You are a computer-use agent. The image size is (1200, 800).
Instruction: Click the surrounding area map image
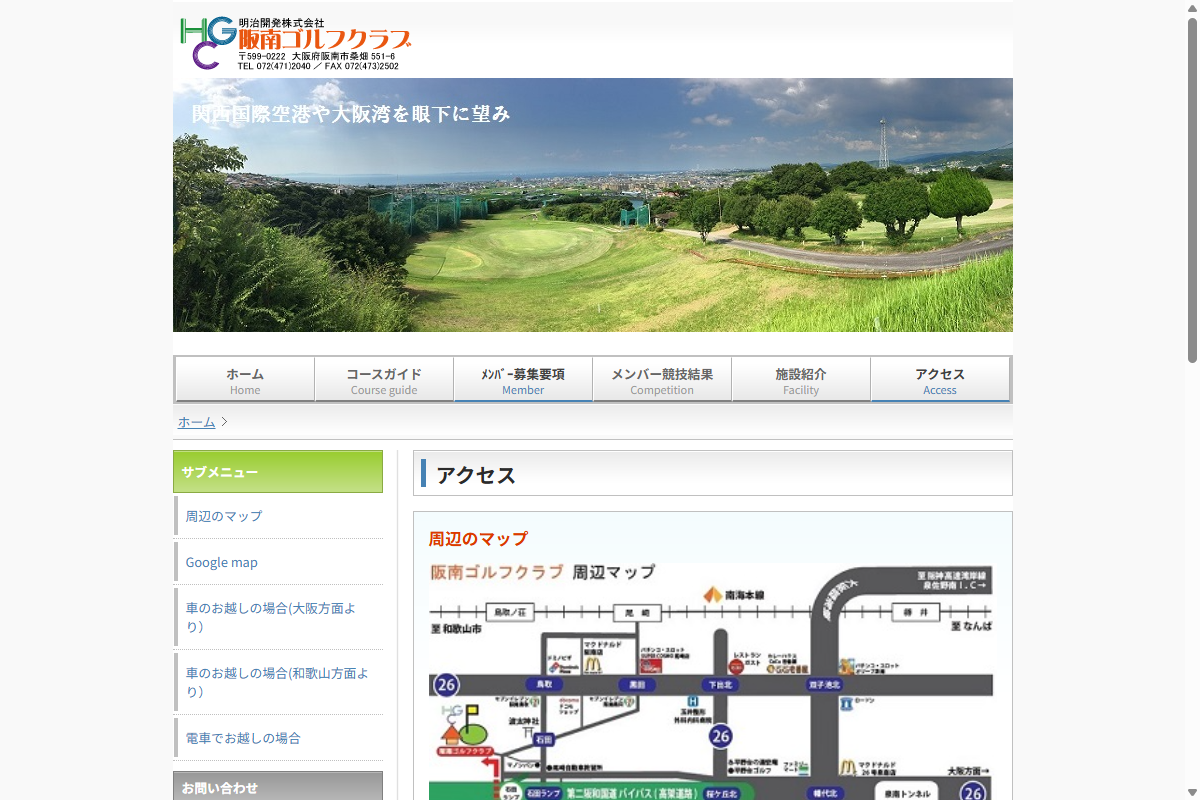(x=711, y=680)
